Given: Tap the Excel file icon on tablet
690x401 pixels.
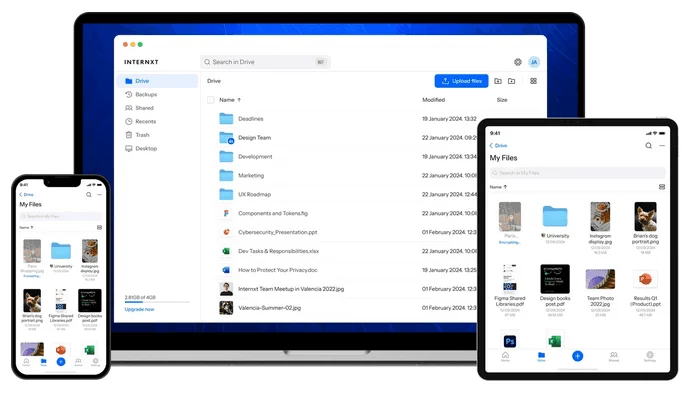Looking at the screenshot, I should tap(555, 341).
